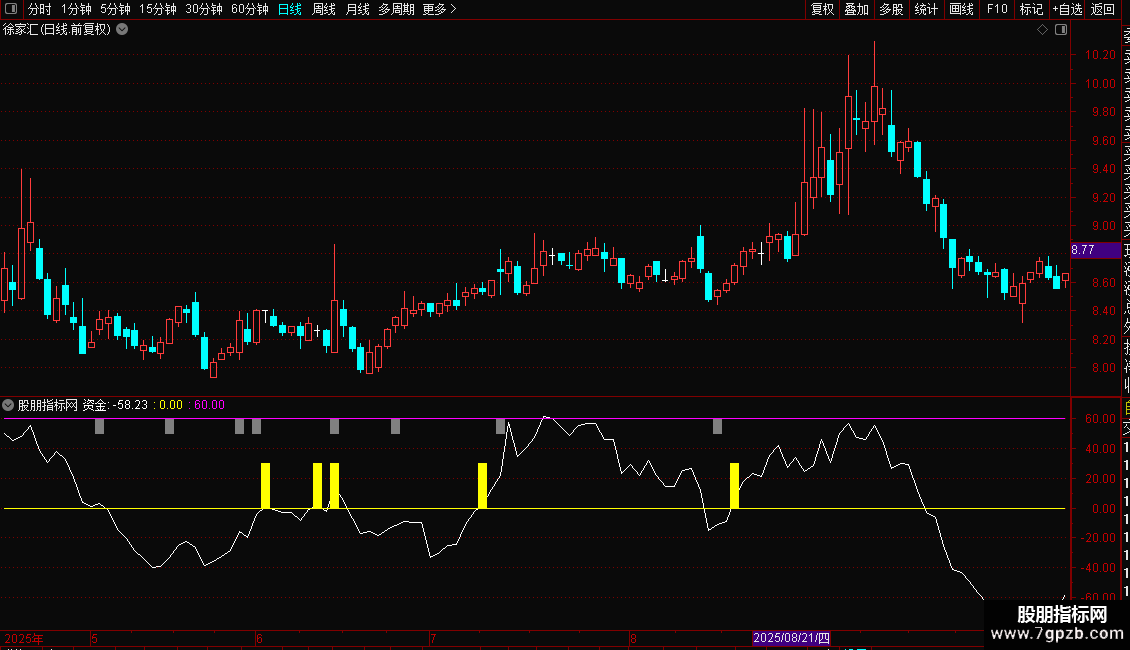Select the 30分钟 period
Image resolution: width=1130 pixels, height=650 pixels.
(x=204, y=9)
